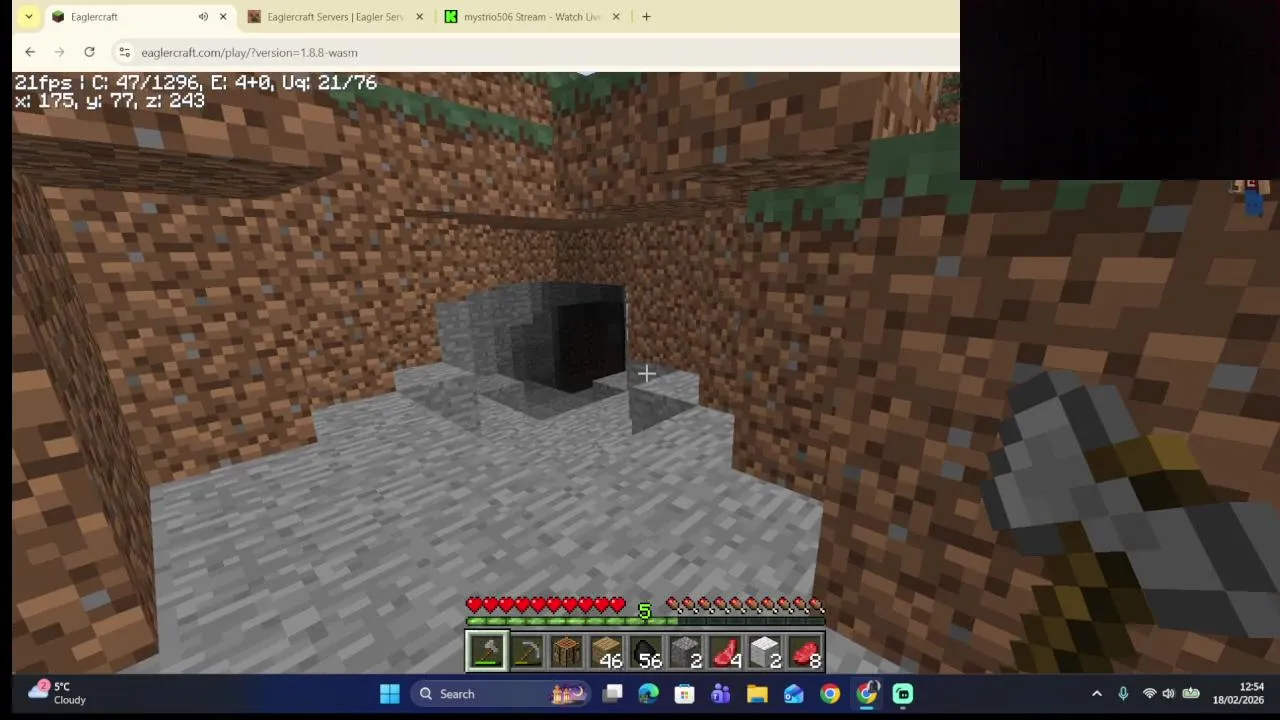Image resolution: width=1280 pixels, height=720 pixels.
Task: Open the weather widget showing 5°C Cloudy
Action: coord(58,693)
